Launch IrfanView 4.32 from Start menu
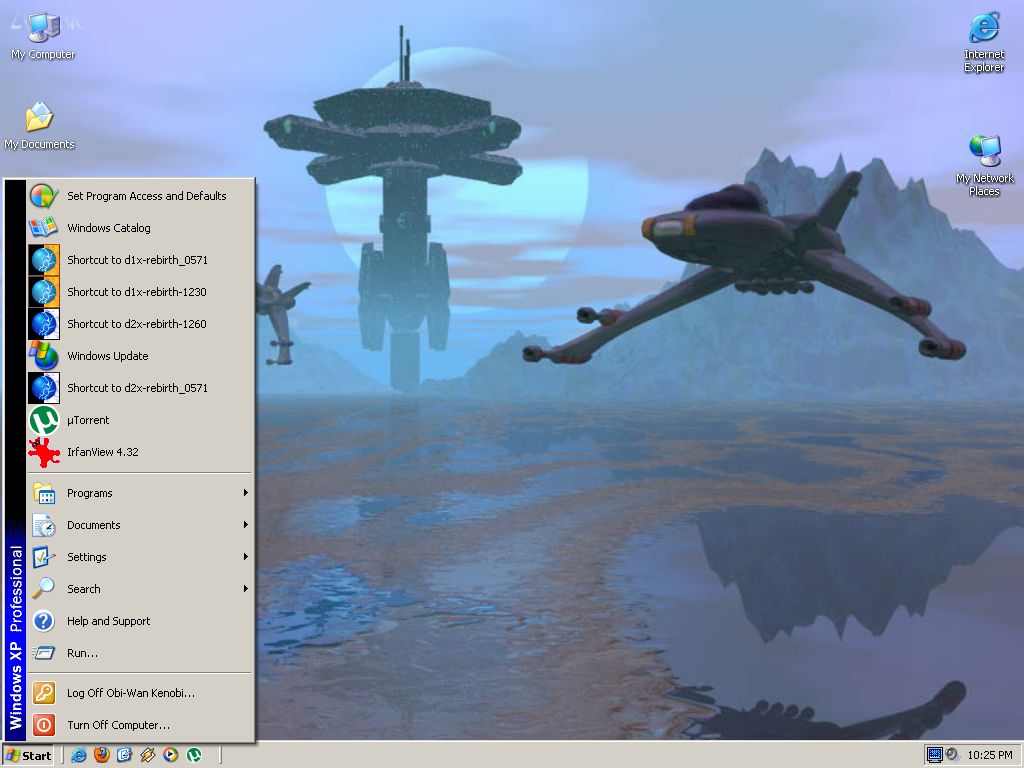This screenshot has width=1024, height=768. pos(102,452)
